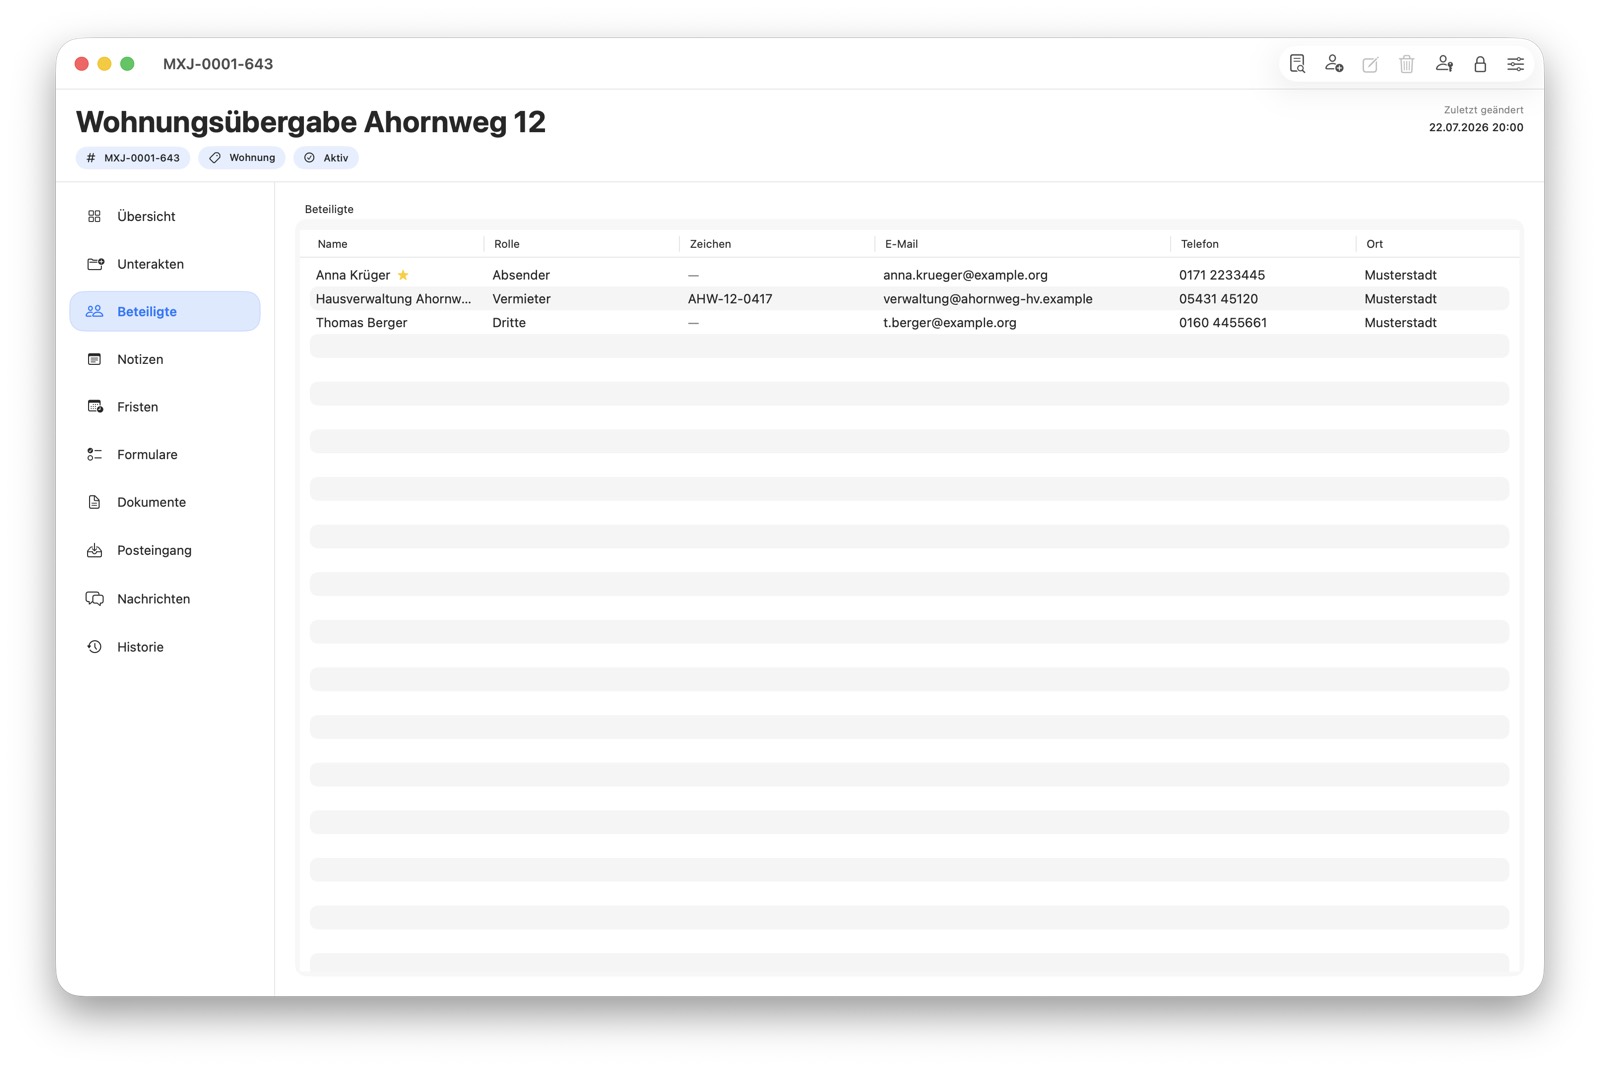Click the Dritte role cell
The width and height of the screenshot is (1600, 1070).
click(508, 323)
